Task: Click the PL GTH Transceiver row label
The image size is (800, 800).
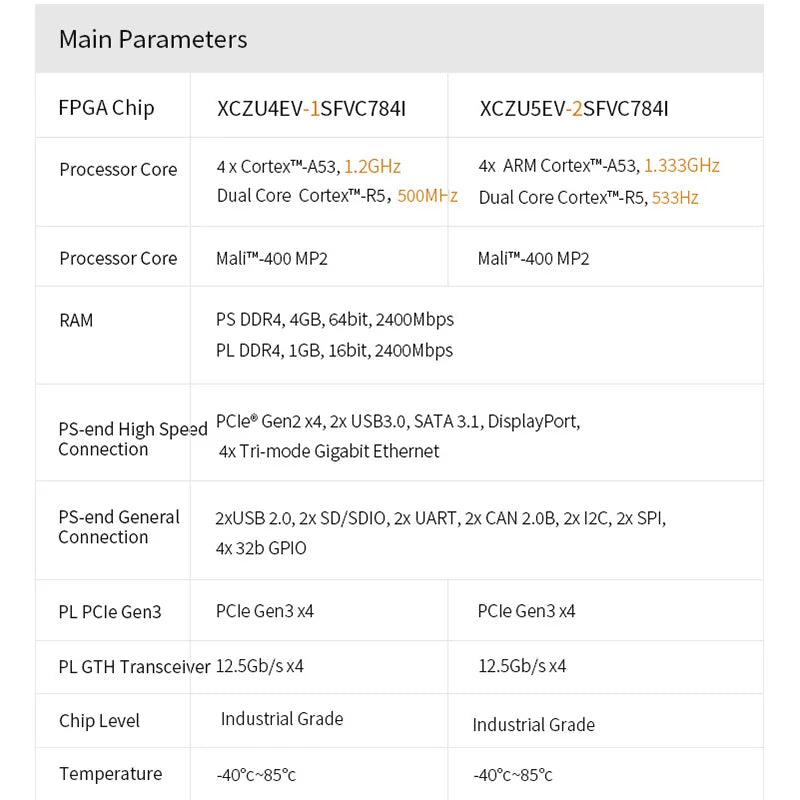Action: click(134, 667)
